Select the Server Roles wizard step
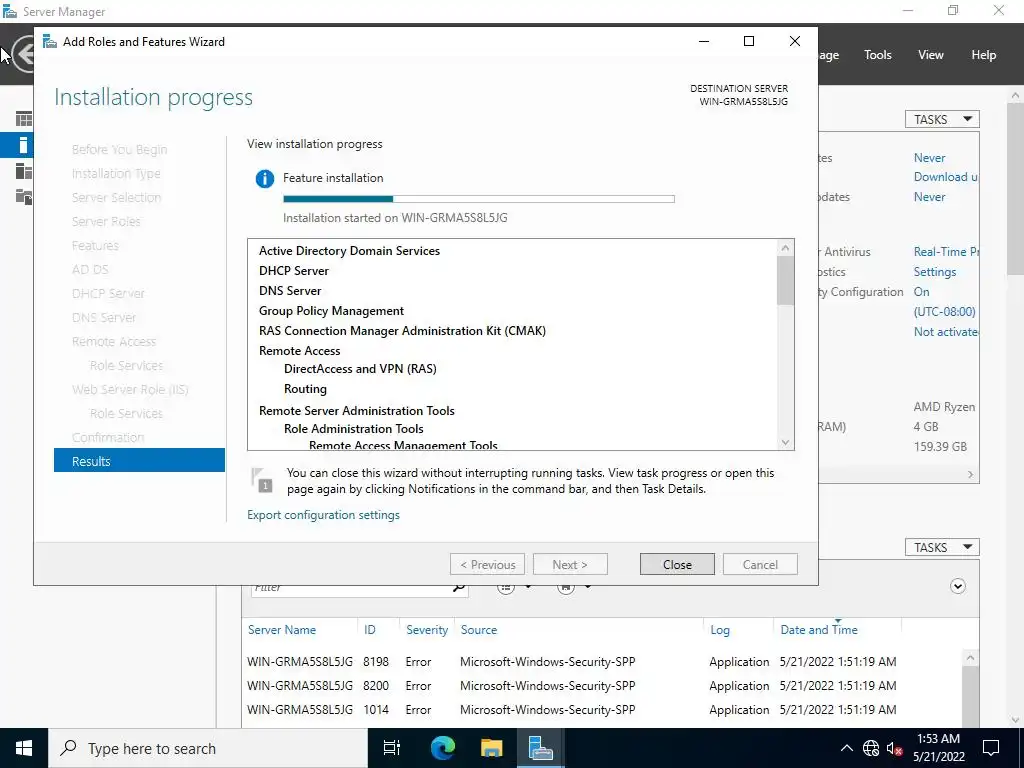 click(x=106, y=221)
